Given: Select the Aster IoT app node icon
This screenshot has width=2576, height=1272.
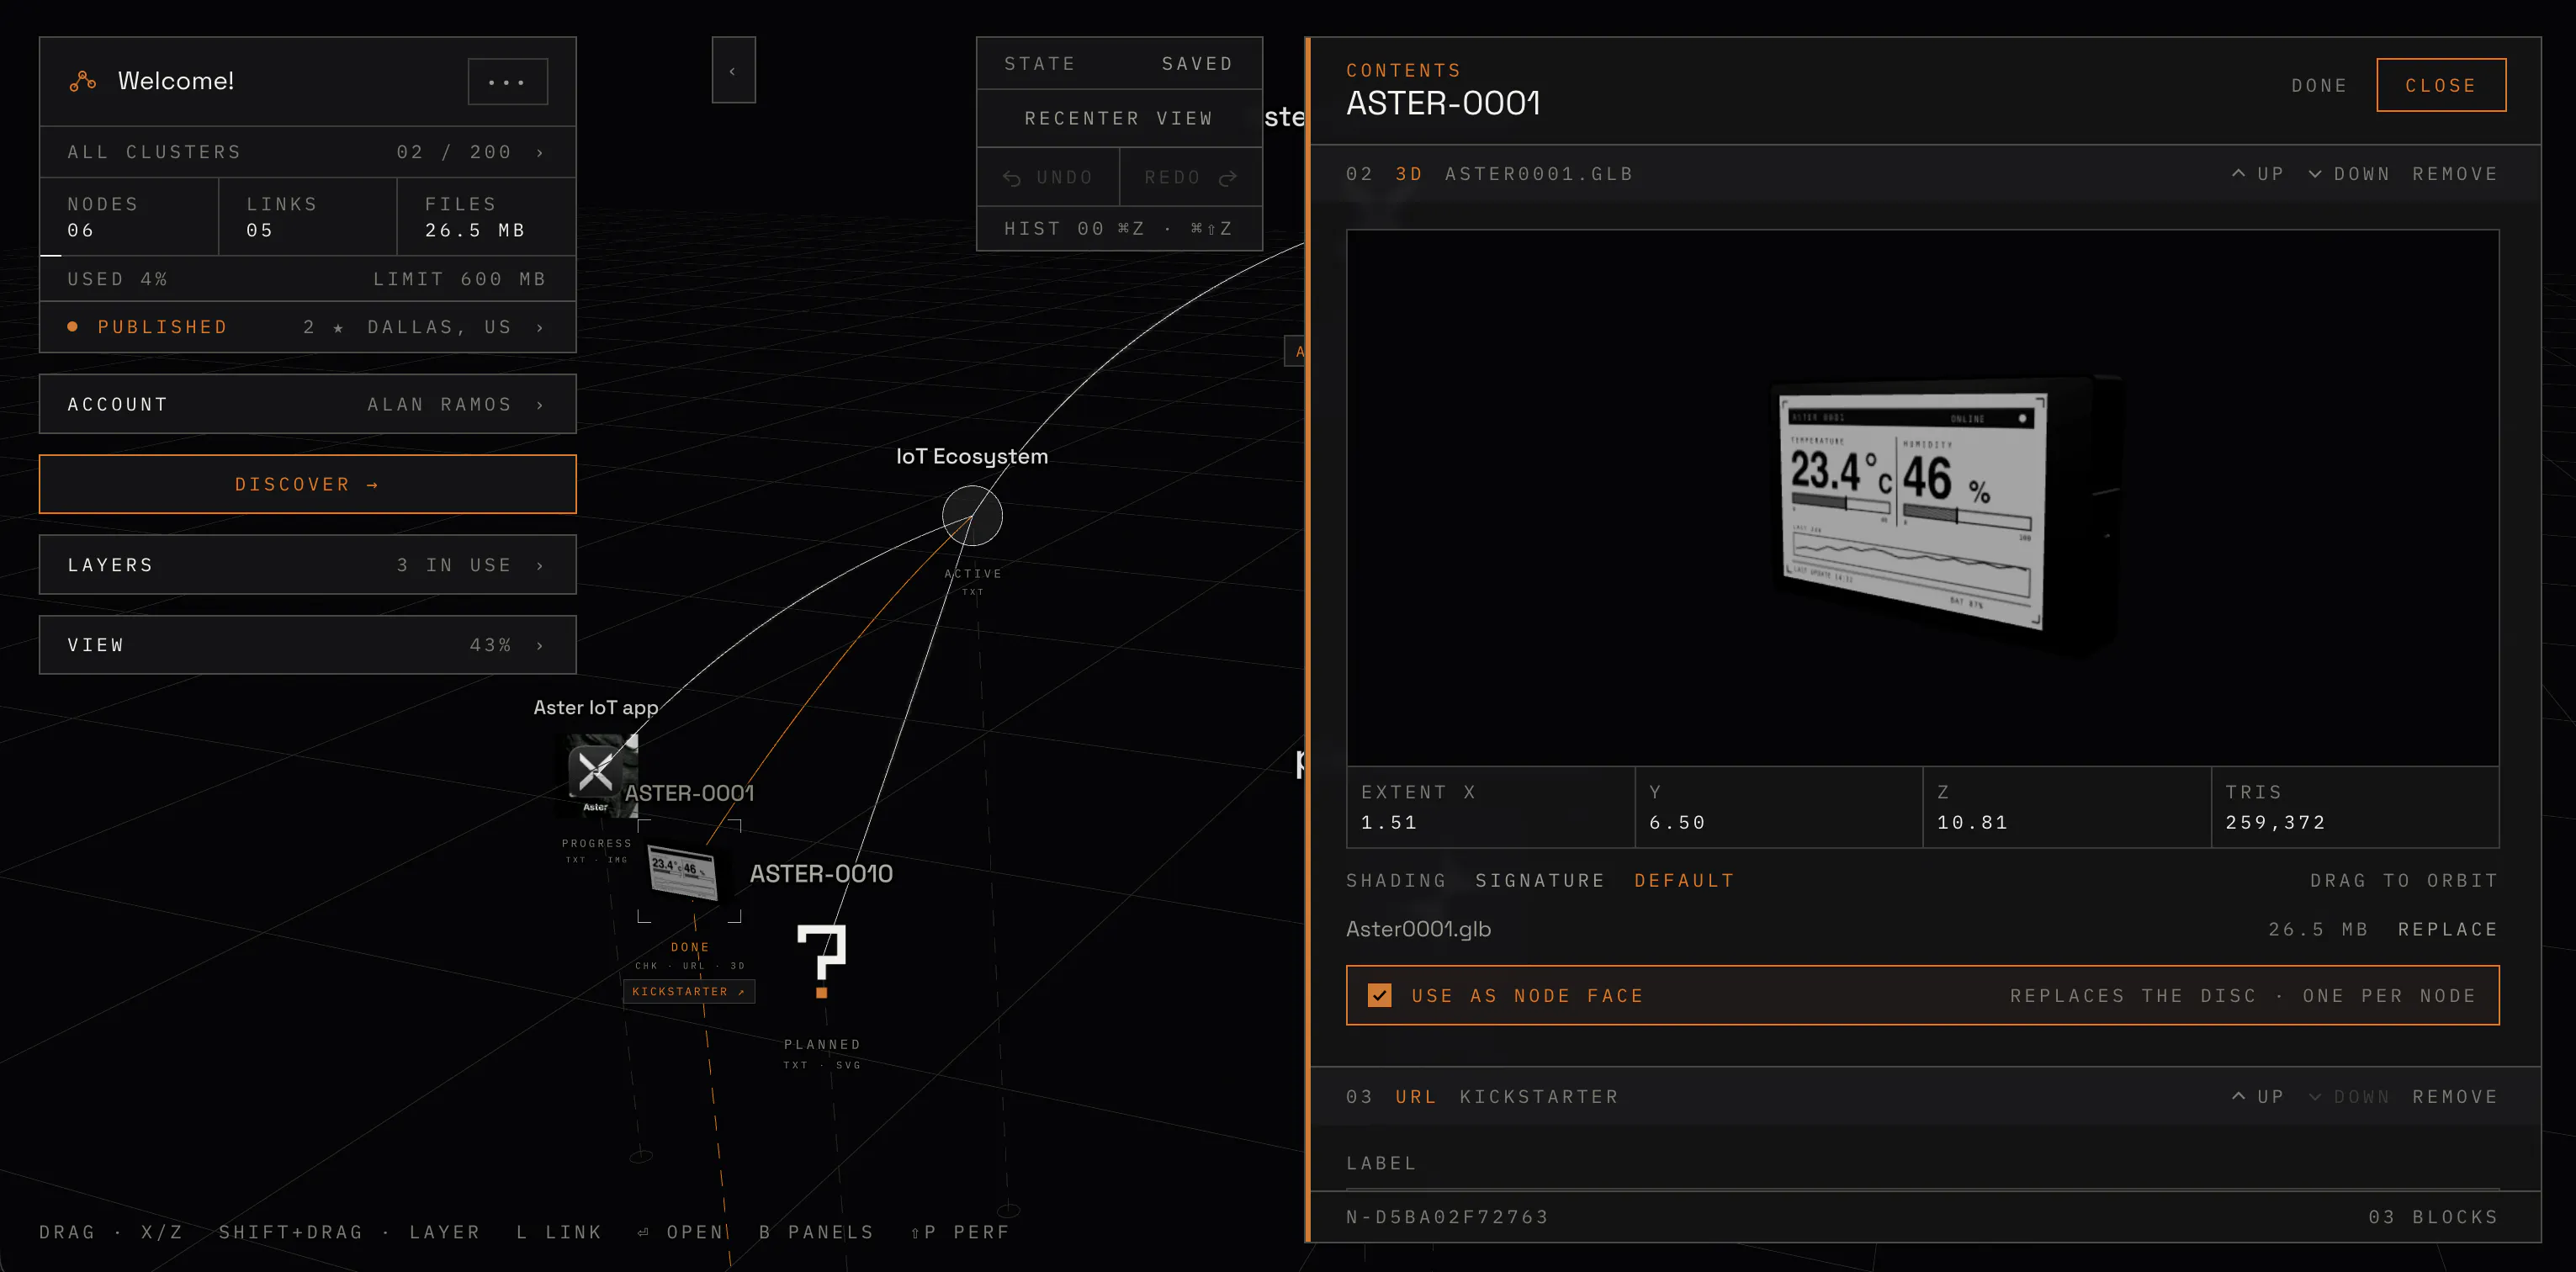Looking at the screenshot, I should [596, 775].
